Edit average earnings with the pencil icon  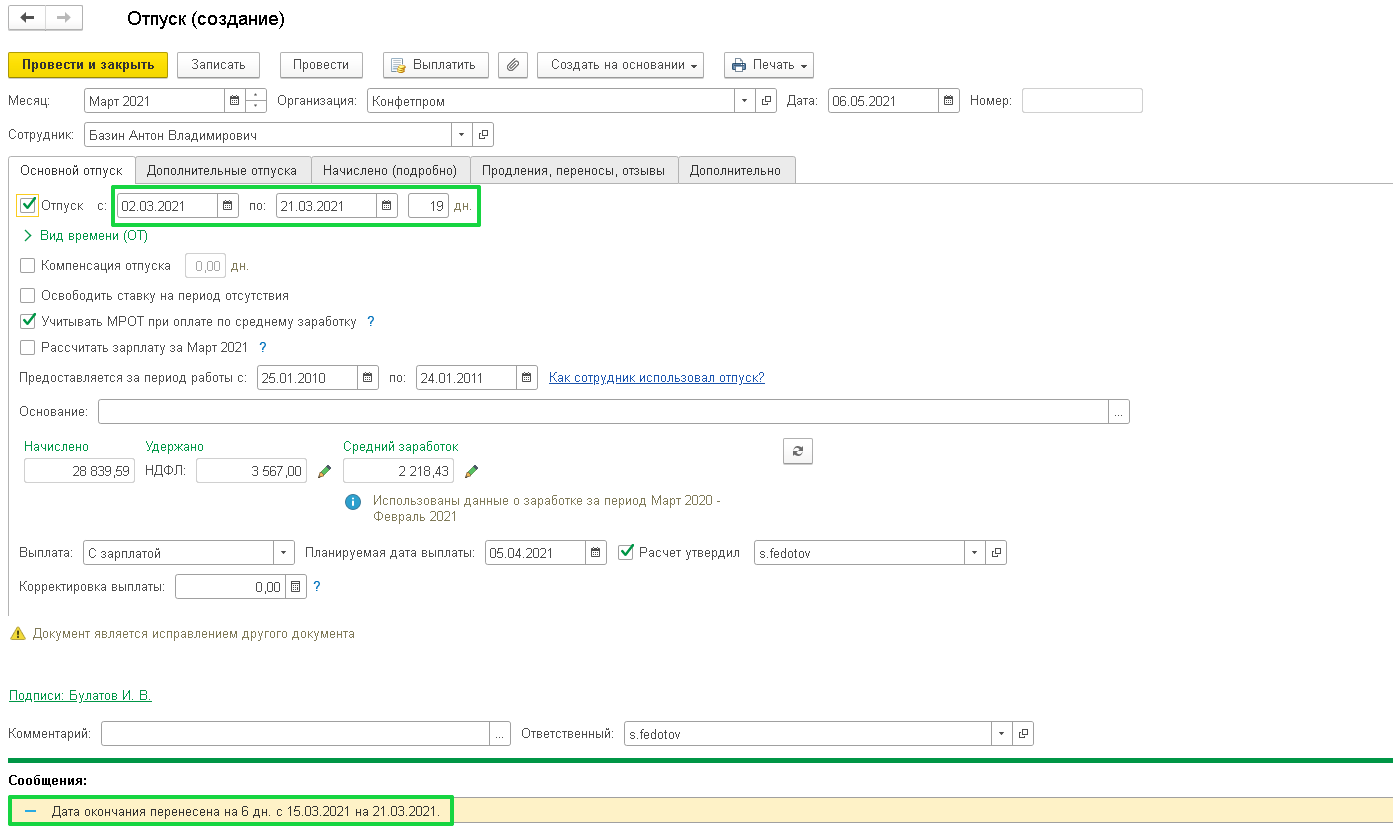click(x=472, y=471)
